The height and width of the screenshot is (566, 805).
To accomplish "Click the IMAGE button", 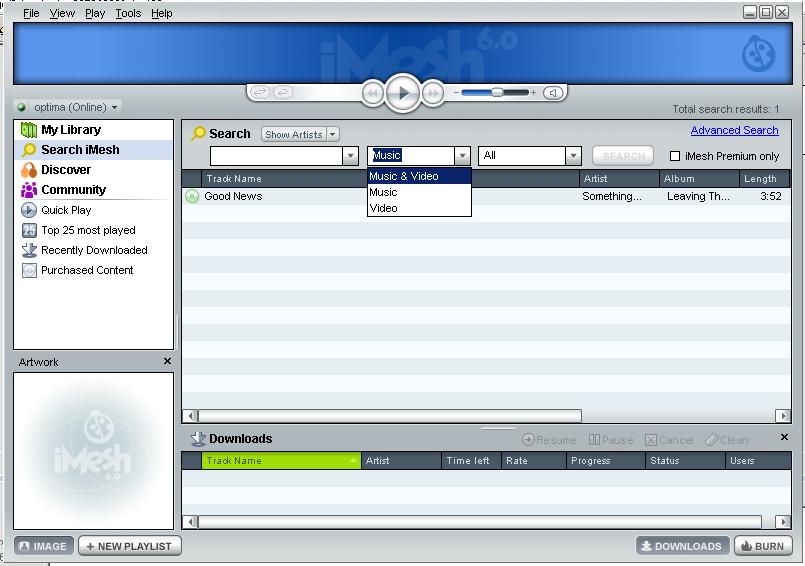I will 44,546.
